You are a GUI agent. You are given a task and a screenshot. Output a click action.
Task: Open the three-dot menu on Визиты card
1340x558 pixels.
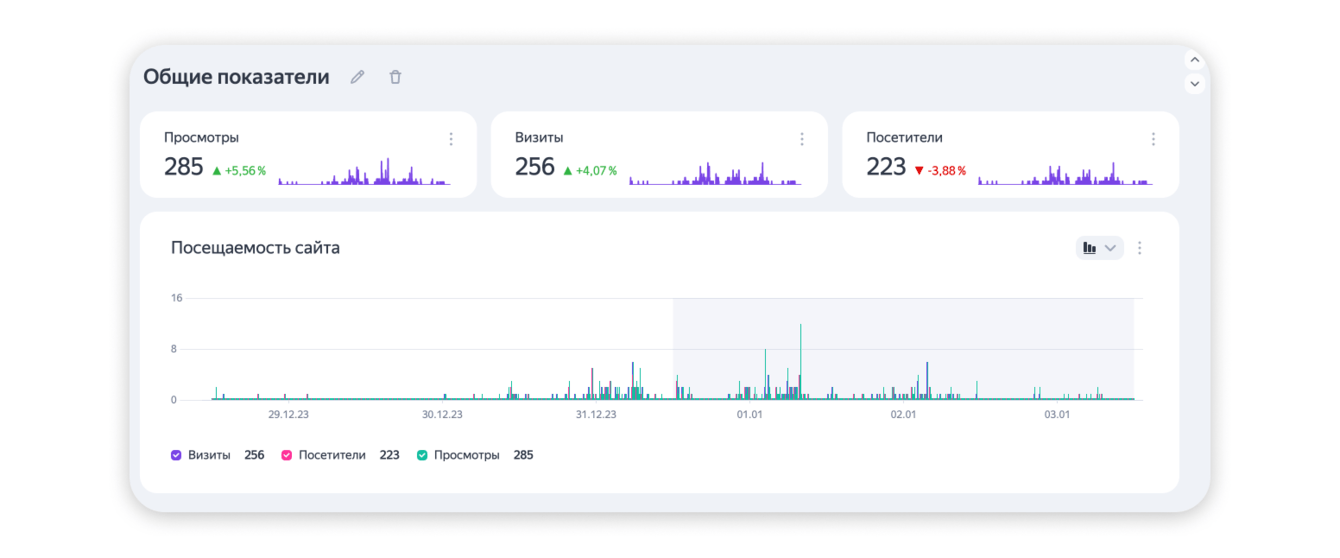[x=801, y=140]
